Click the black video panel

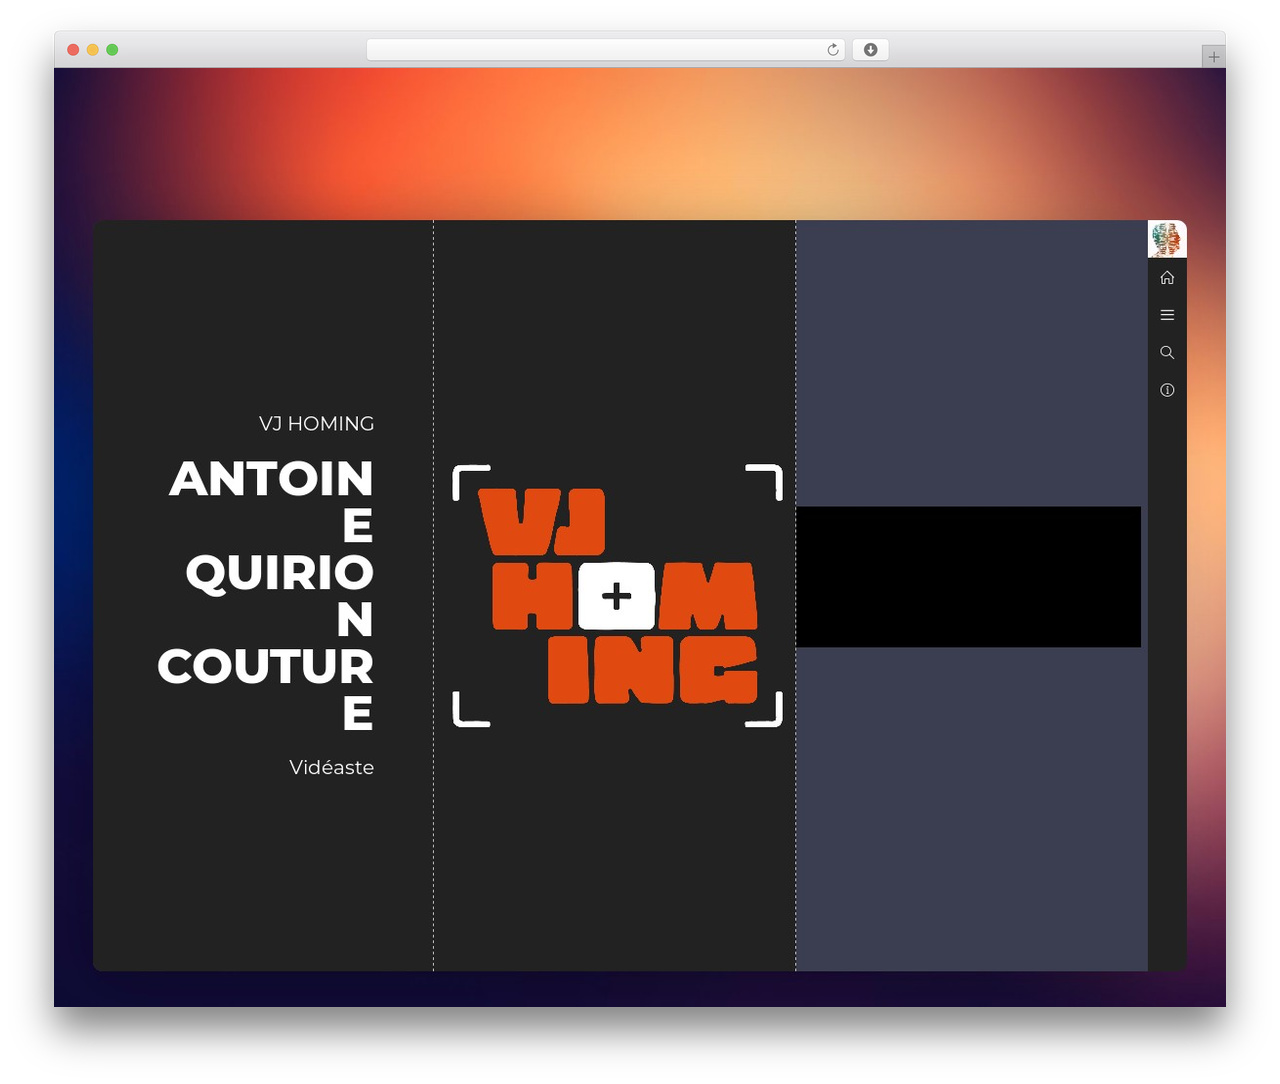(968, 577)
